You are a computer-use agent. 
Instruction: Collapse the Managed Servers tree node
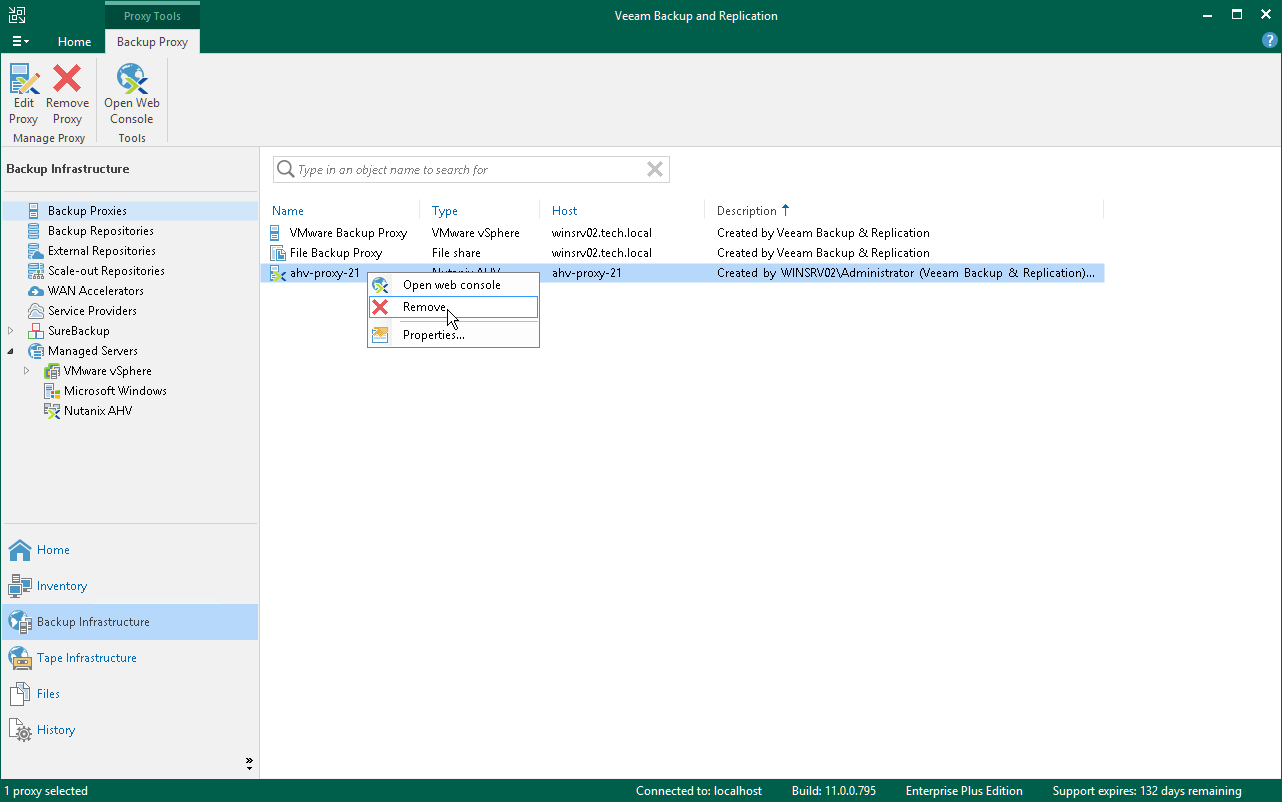coord(11,351)
